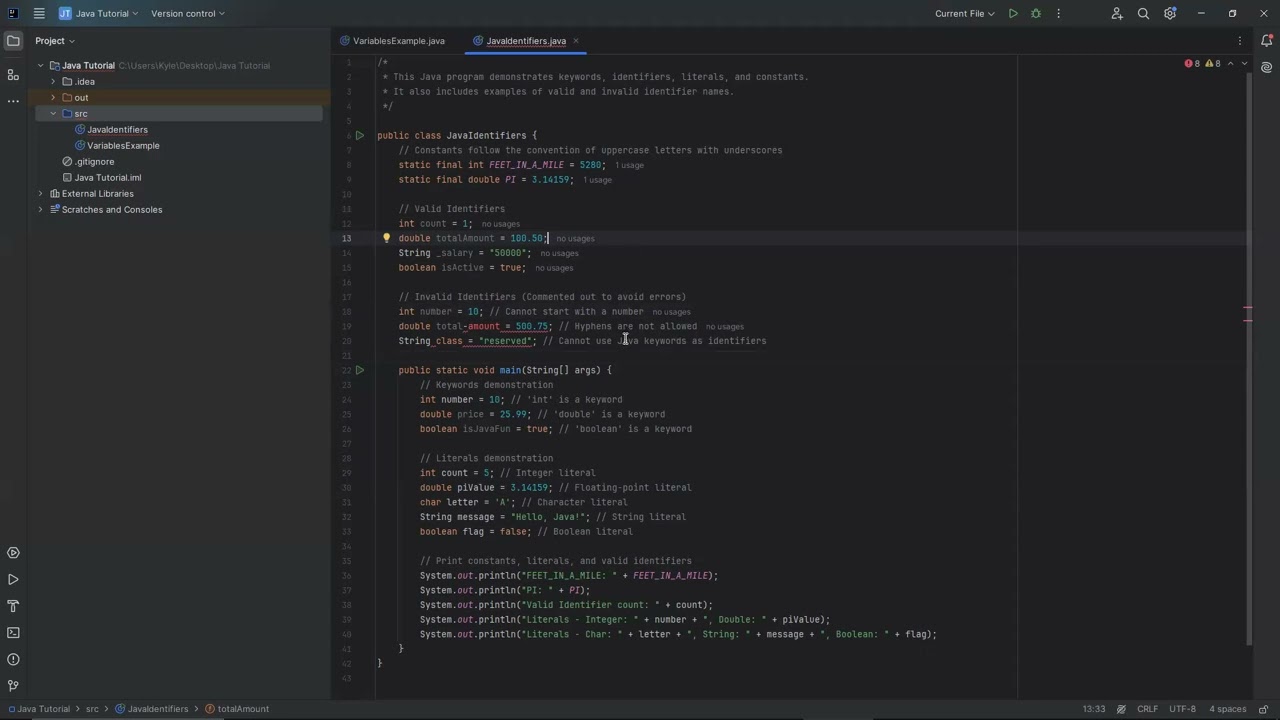This screenshot has height=720, width=1280.
Task: Change line separator CRLF in status bar
Action: point(1147,709)
